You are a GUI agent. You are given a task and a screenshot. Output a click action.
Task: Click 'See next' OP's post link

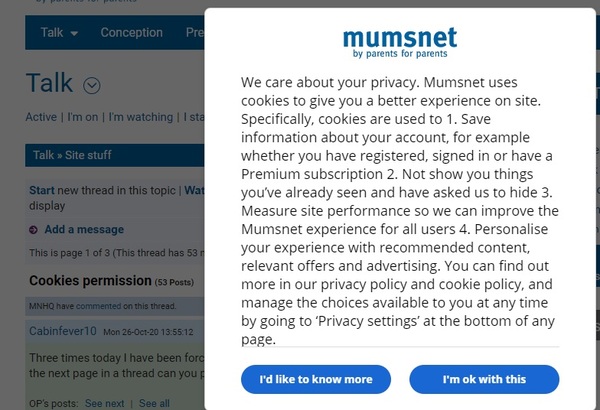click(x=104, y=403)
